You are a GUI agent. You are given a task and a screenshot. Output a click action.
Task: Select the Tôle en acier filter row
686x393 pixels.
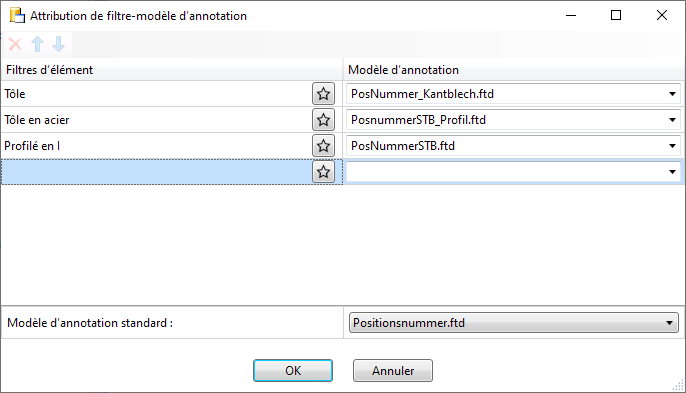click(156, 119)
